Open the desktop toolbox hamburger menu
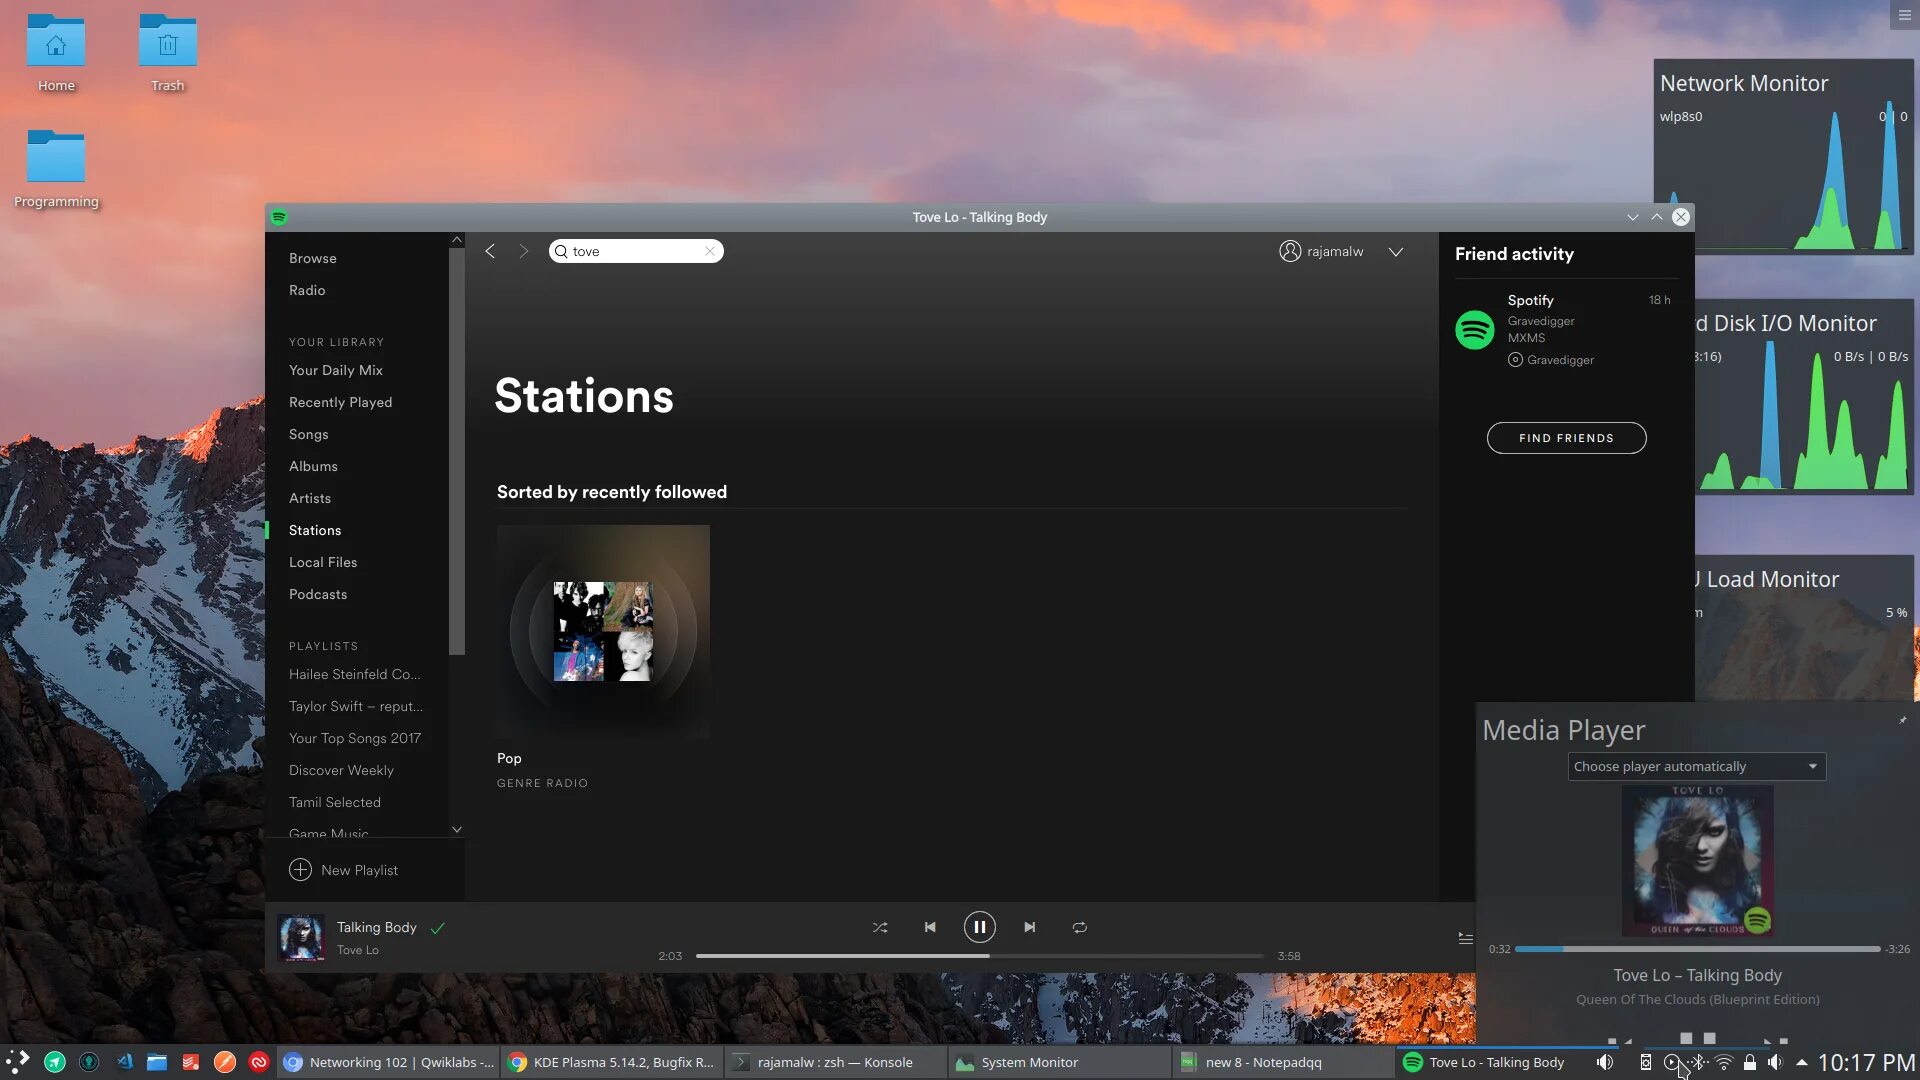This screenshot has width=1920, height=1080. coord(1905,15)
